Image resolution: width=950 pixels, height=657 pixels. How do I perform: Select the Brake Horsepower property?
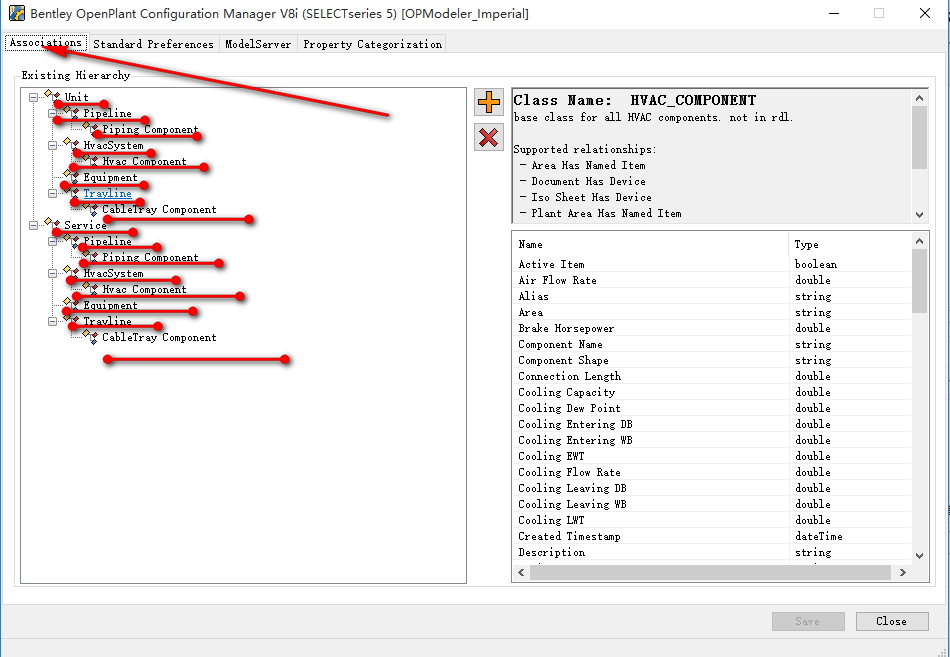712,328
